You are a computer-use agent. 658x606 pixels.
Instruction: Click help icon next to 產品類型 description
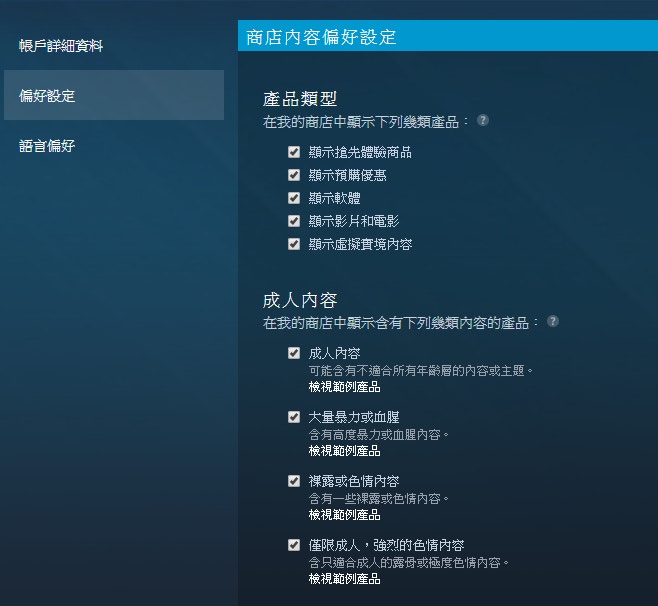[x=483, y=120]
